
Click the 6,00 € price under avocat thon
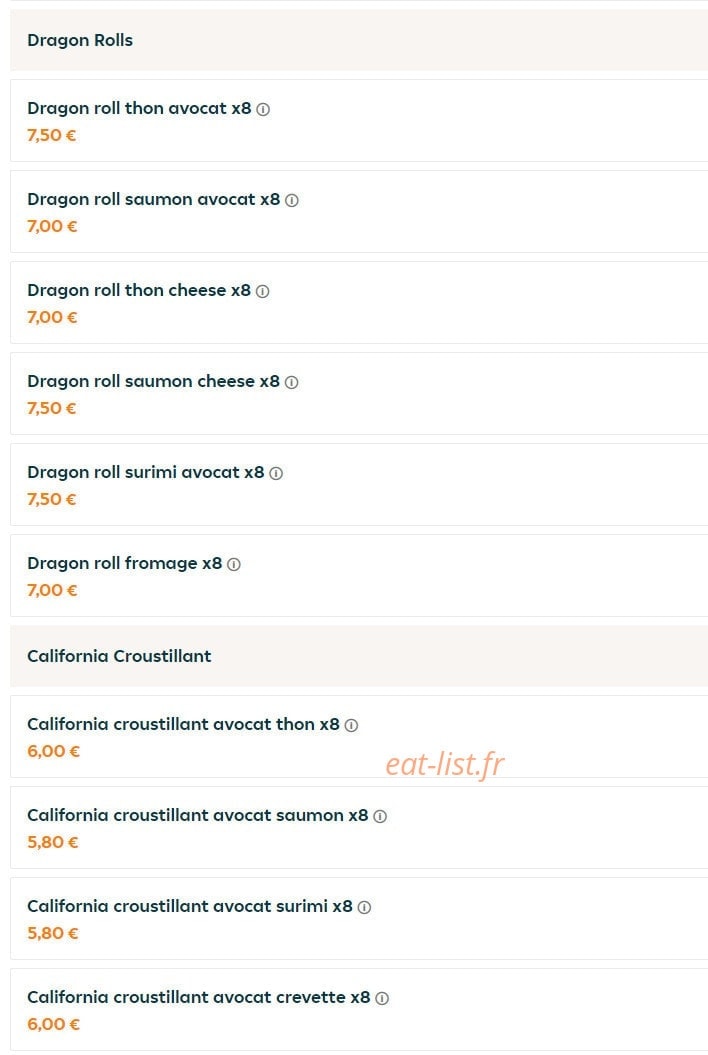(x=53, y=752)
